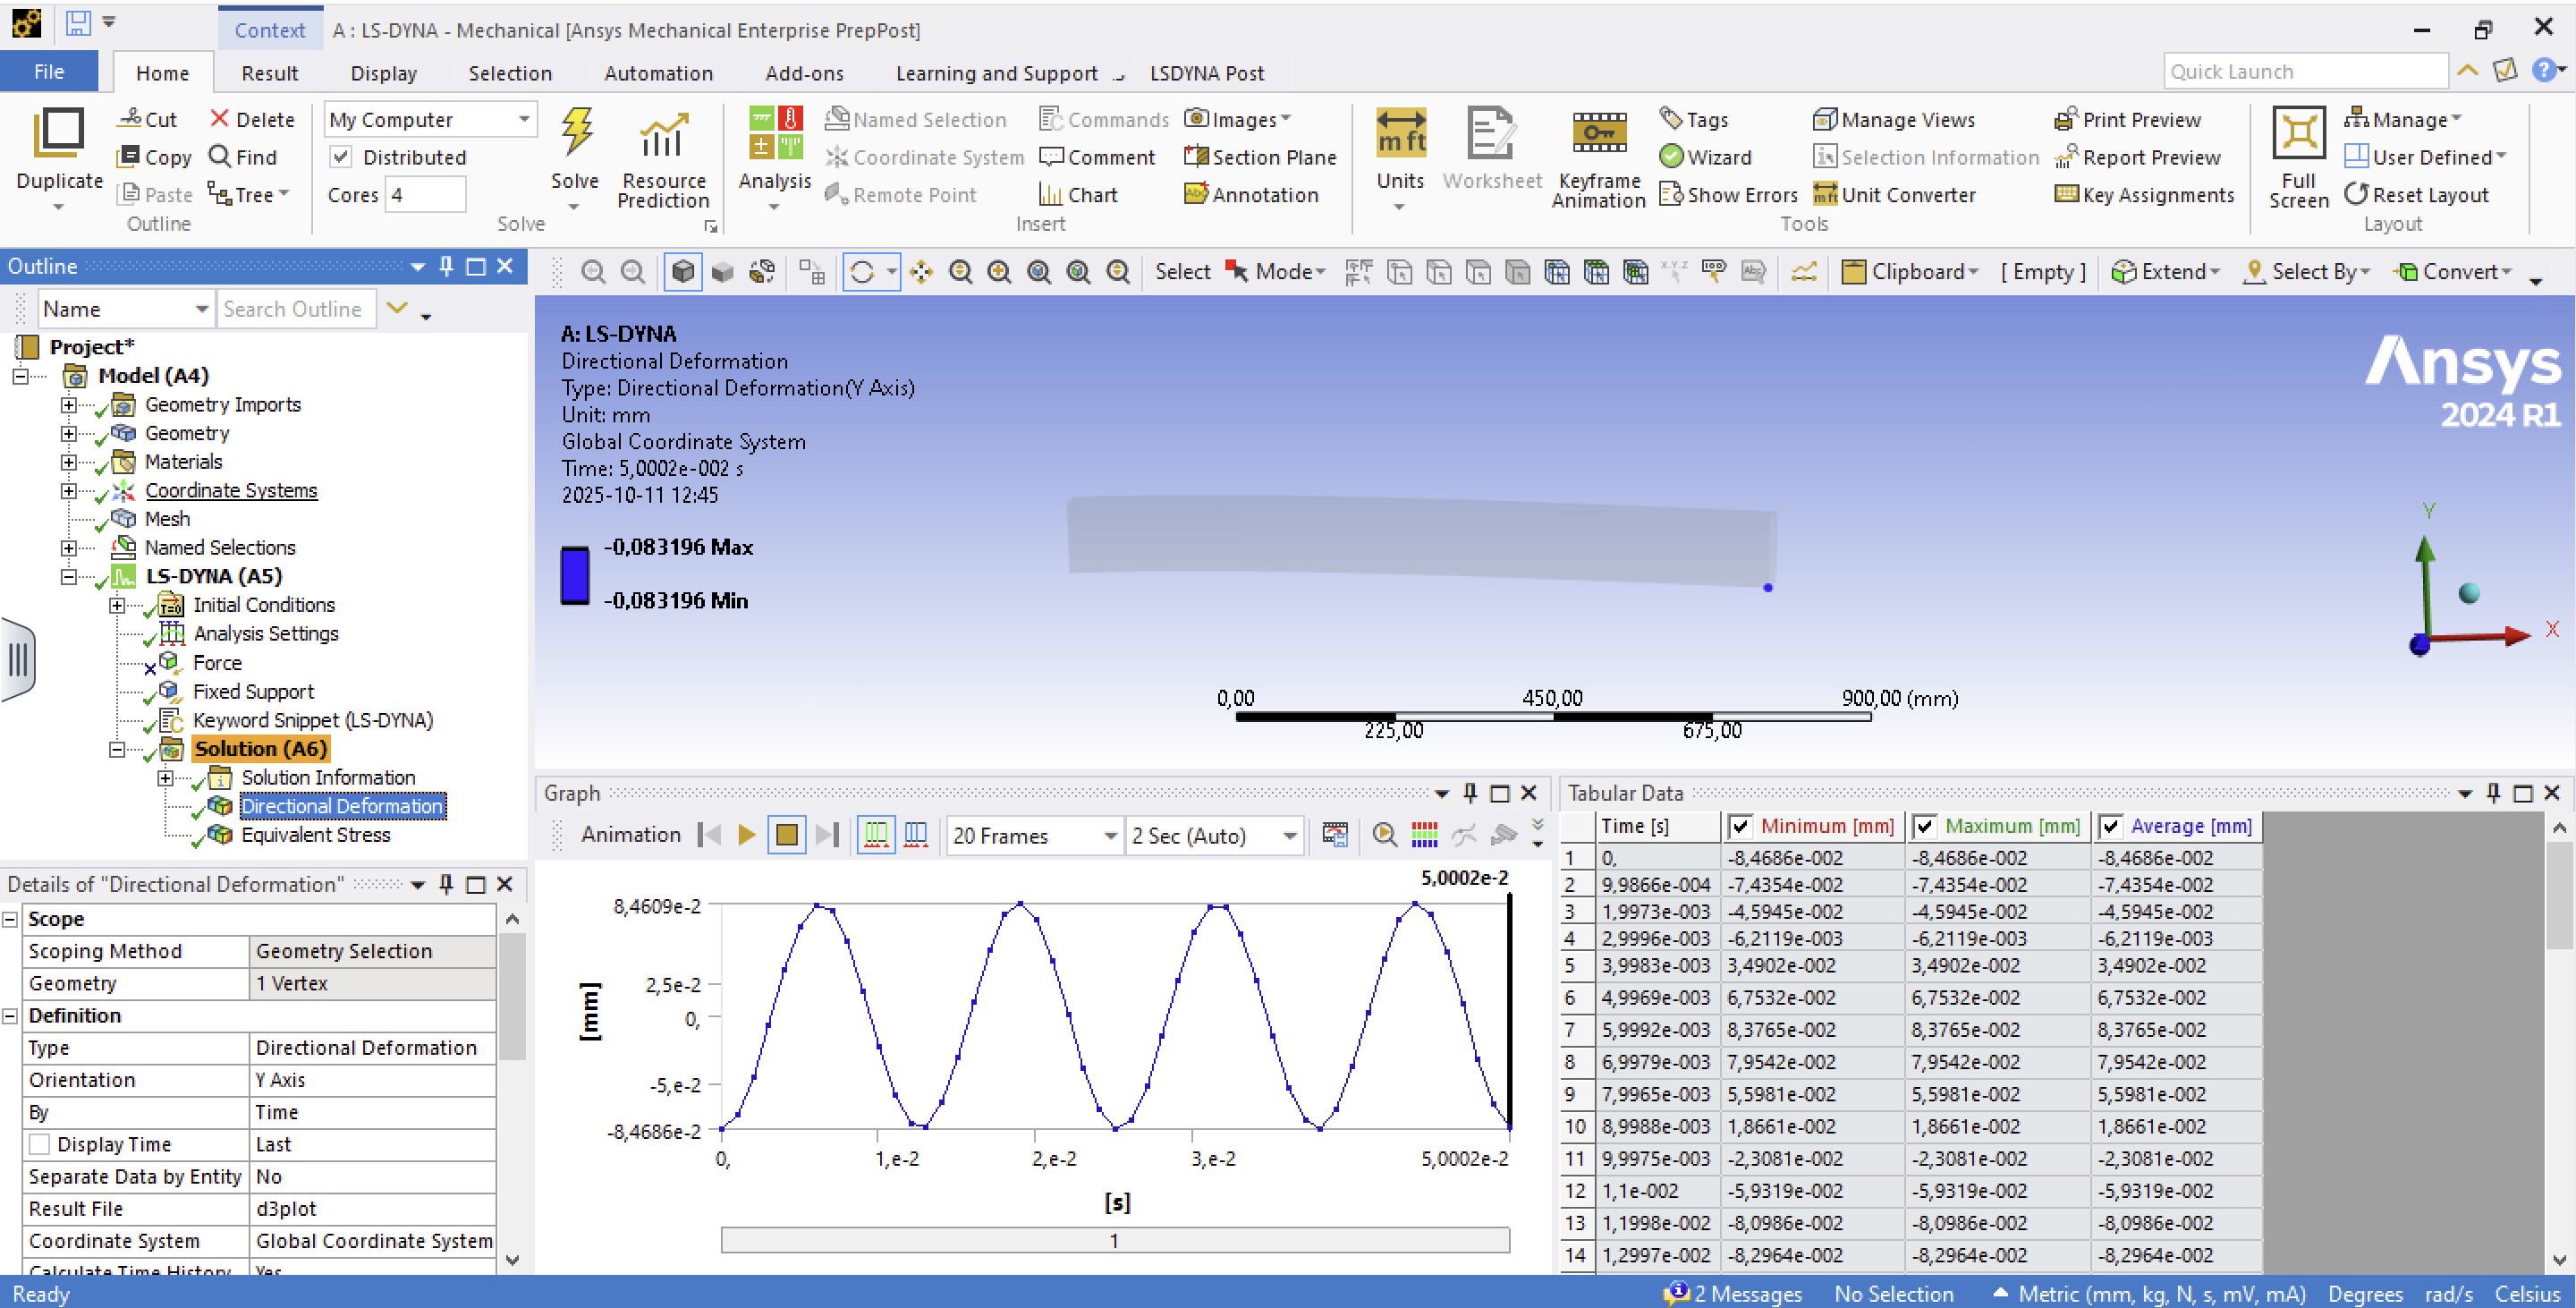Play the result animation
The height and width of the screenshot is (1308, 2576).
tap(746, 834)
